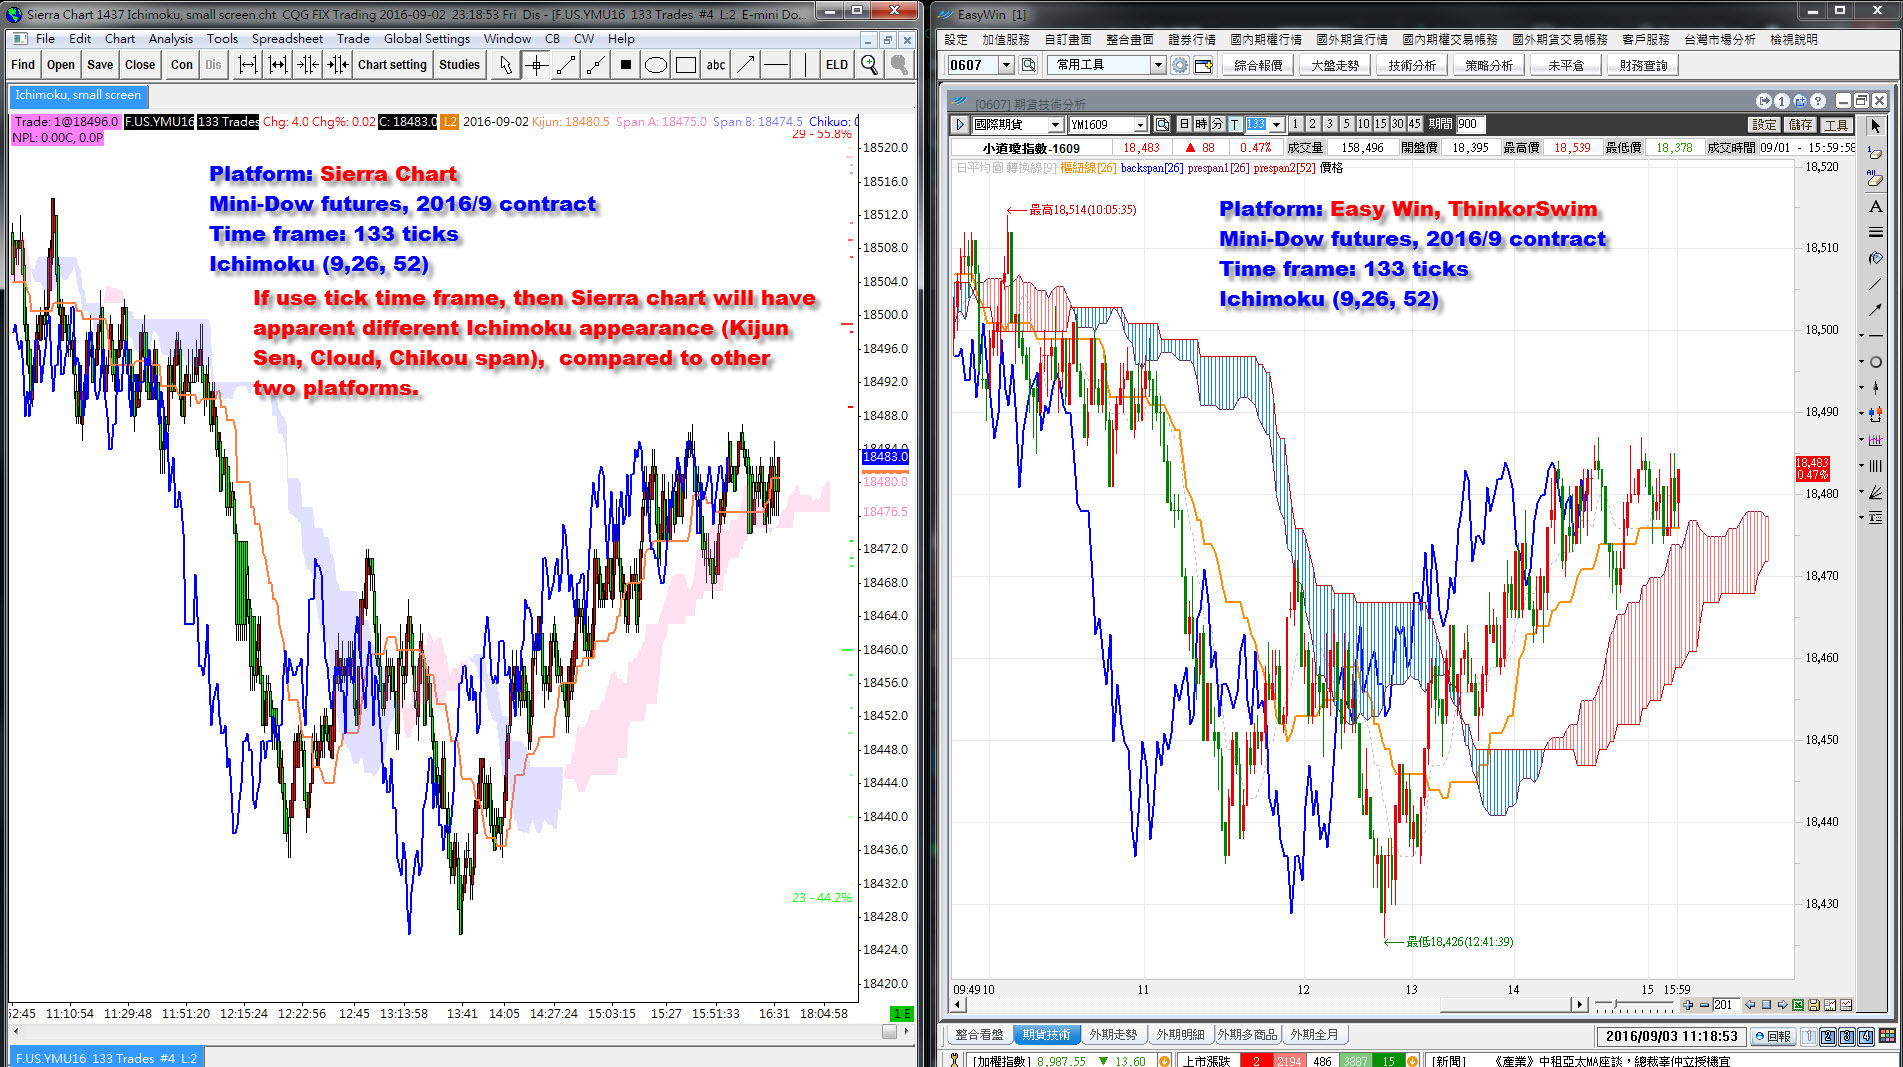Click the help question mark icon in EasyWin panel

1818,101
